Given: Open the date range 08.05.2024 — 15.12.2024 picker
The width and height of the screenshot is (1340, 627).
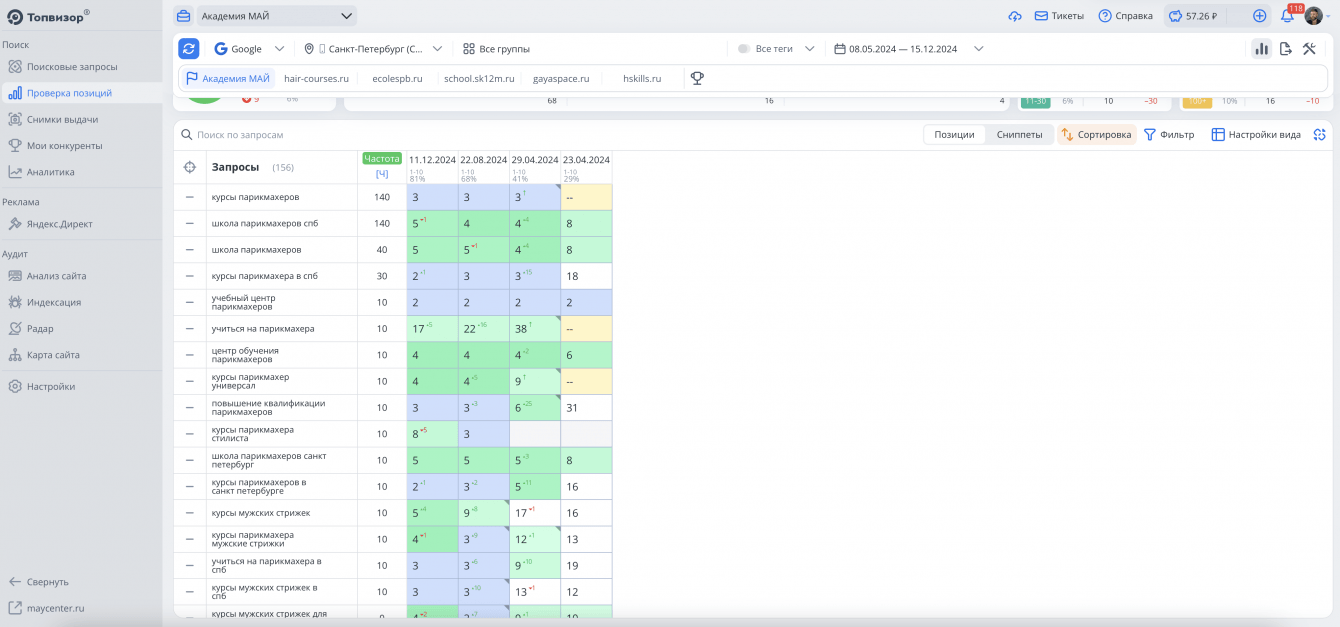Looking at the screenshot, I should click(x=909, y=48).
